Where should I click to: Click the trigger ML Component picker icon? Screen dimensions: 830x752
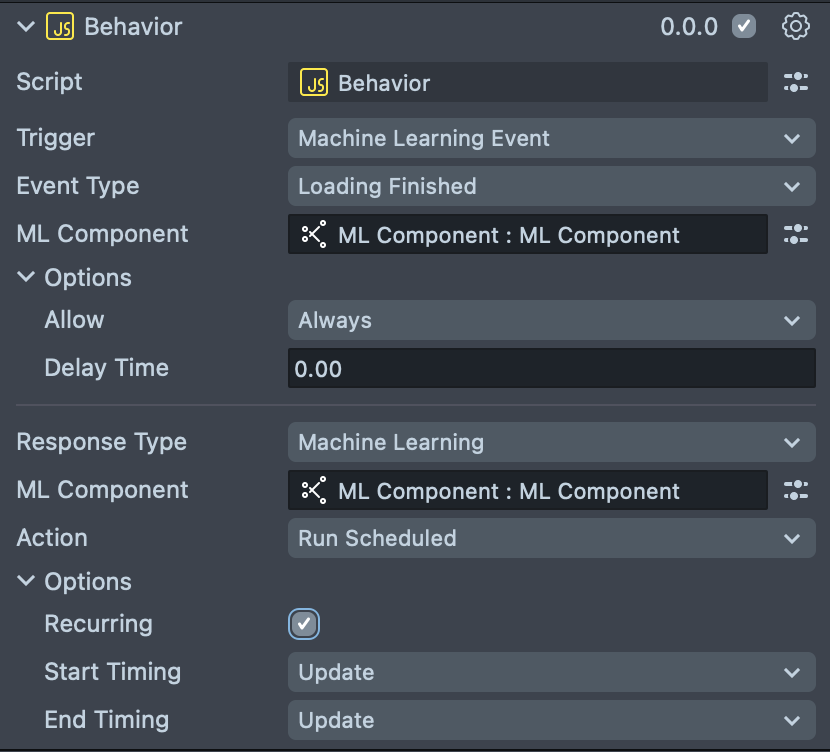point(796,235)
